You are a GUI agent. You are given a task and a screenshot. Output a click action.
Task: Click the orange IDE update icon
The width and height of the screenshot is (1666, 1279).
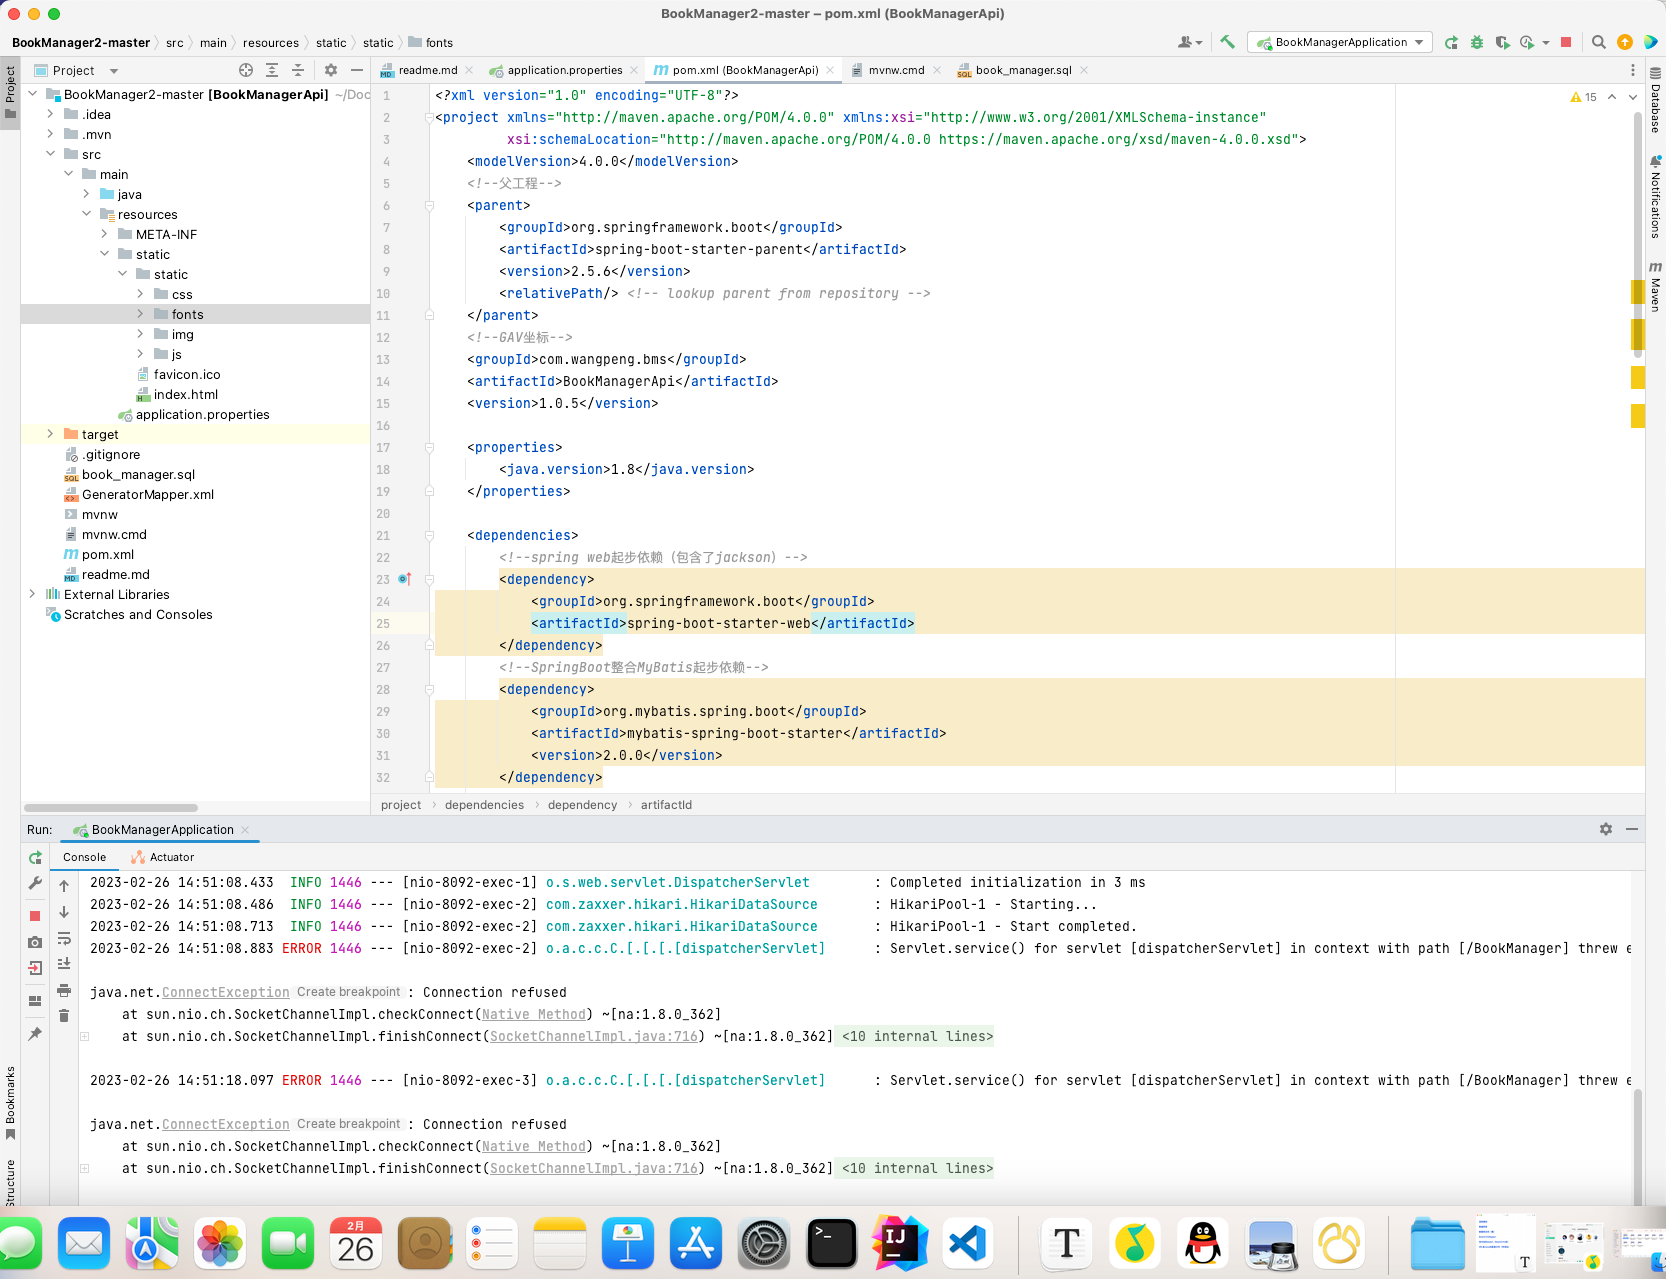click(x=1625, y=42)
